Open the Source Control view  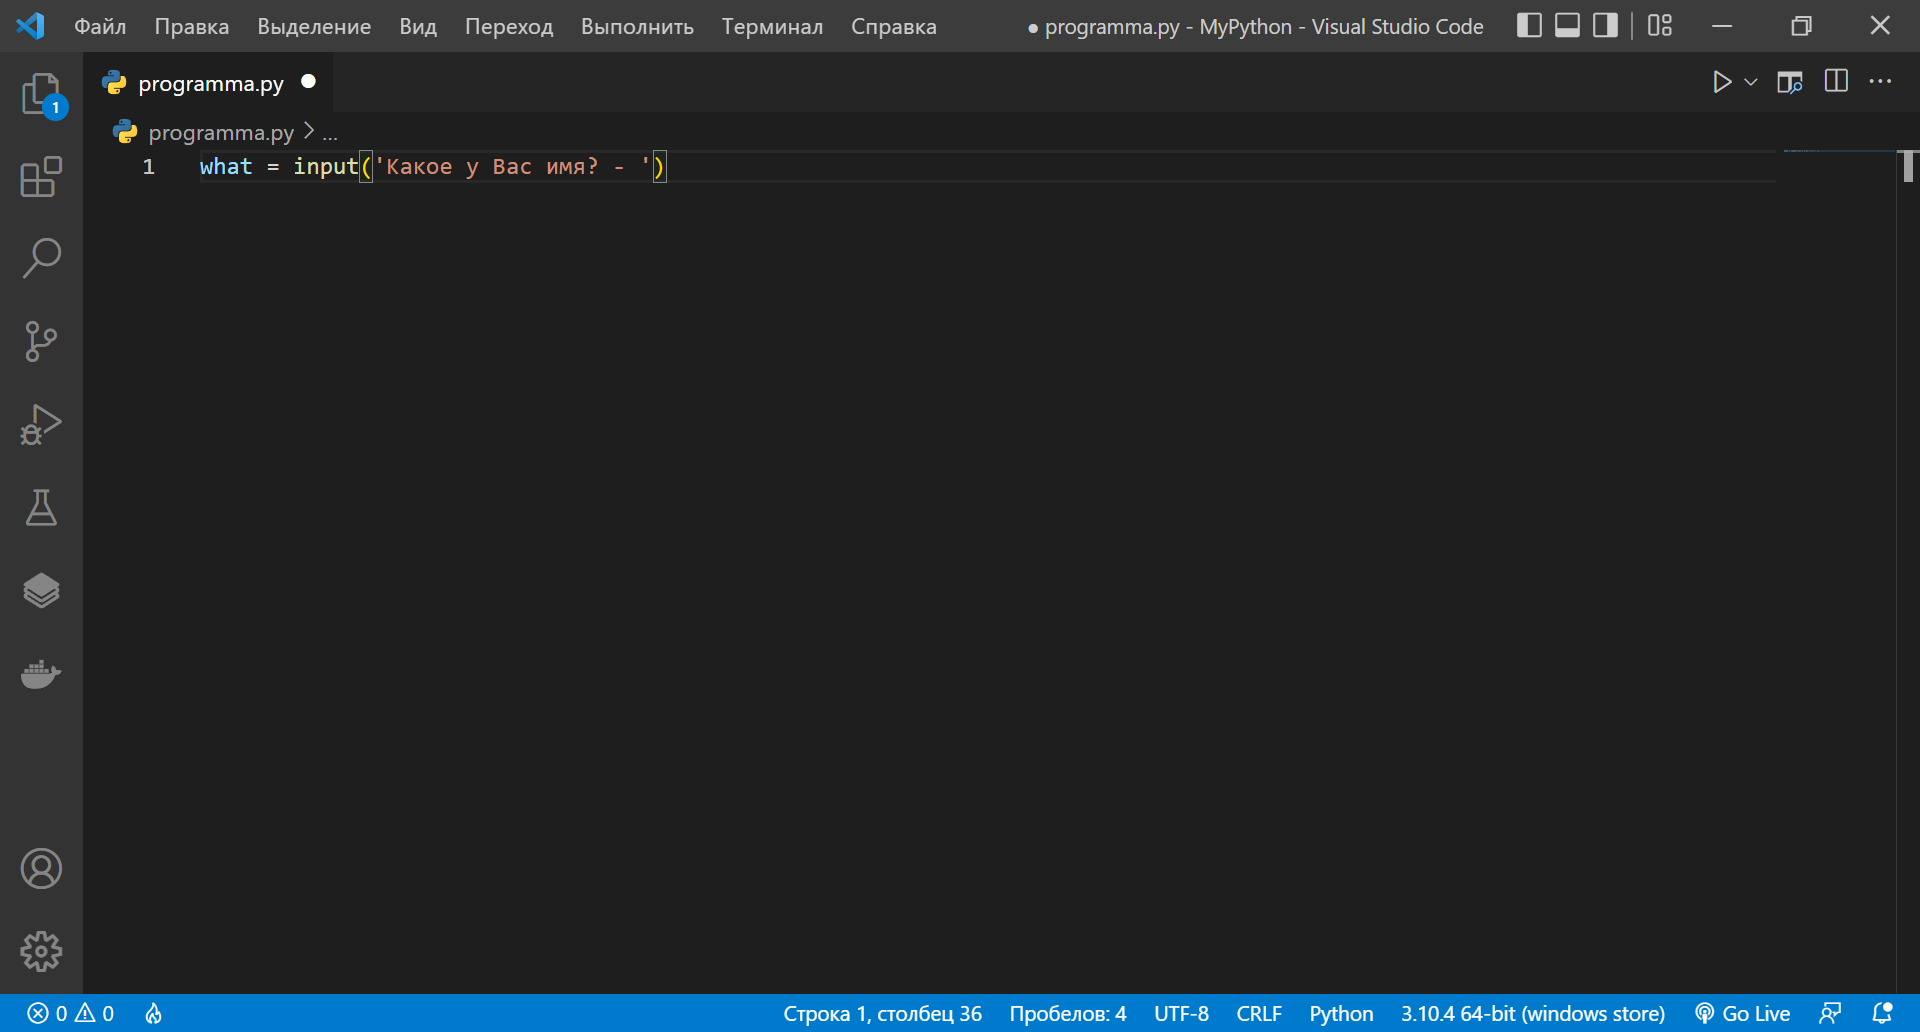[x=41, y=341]
